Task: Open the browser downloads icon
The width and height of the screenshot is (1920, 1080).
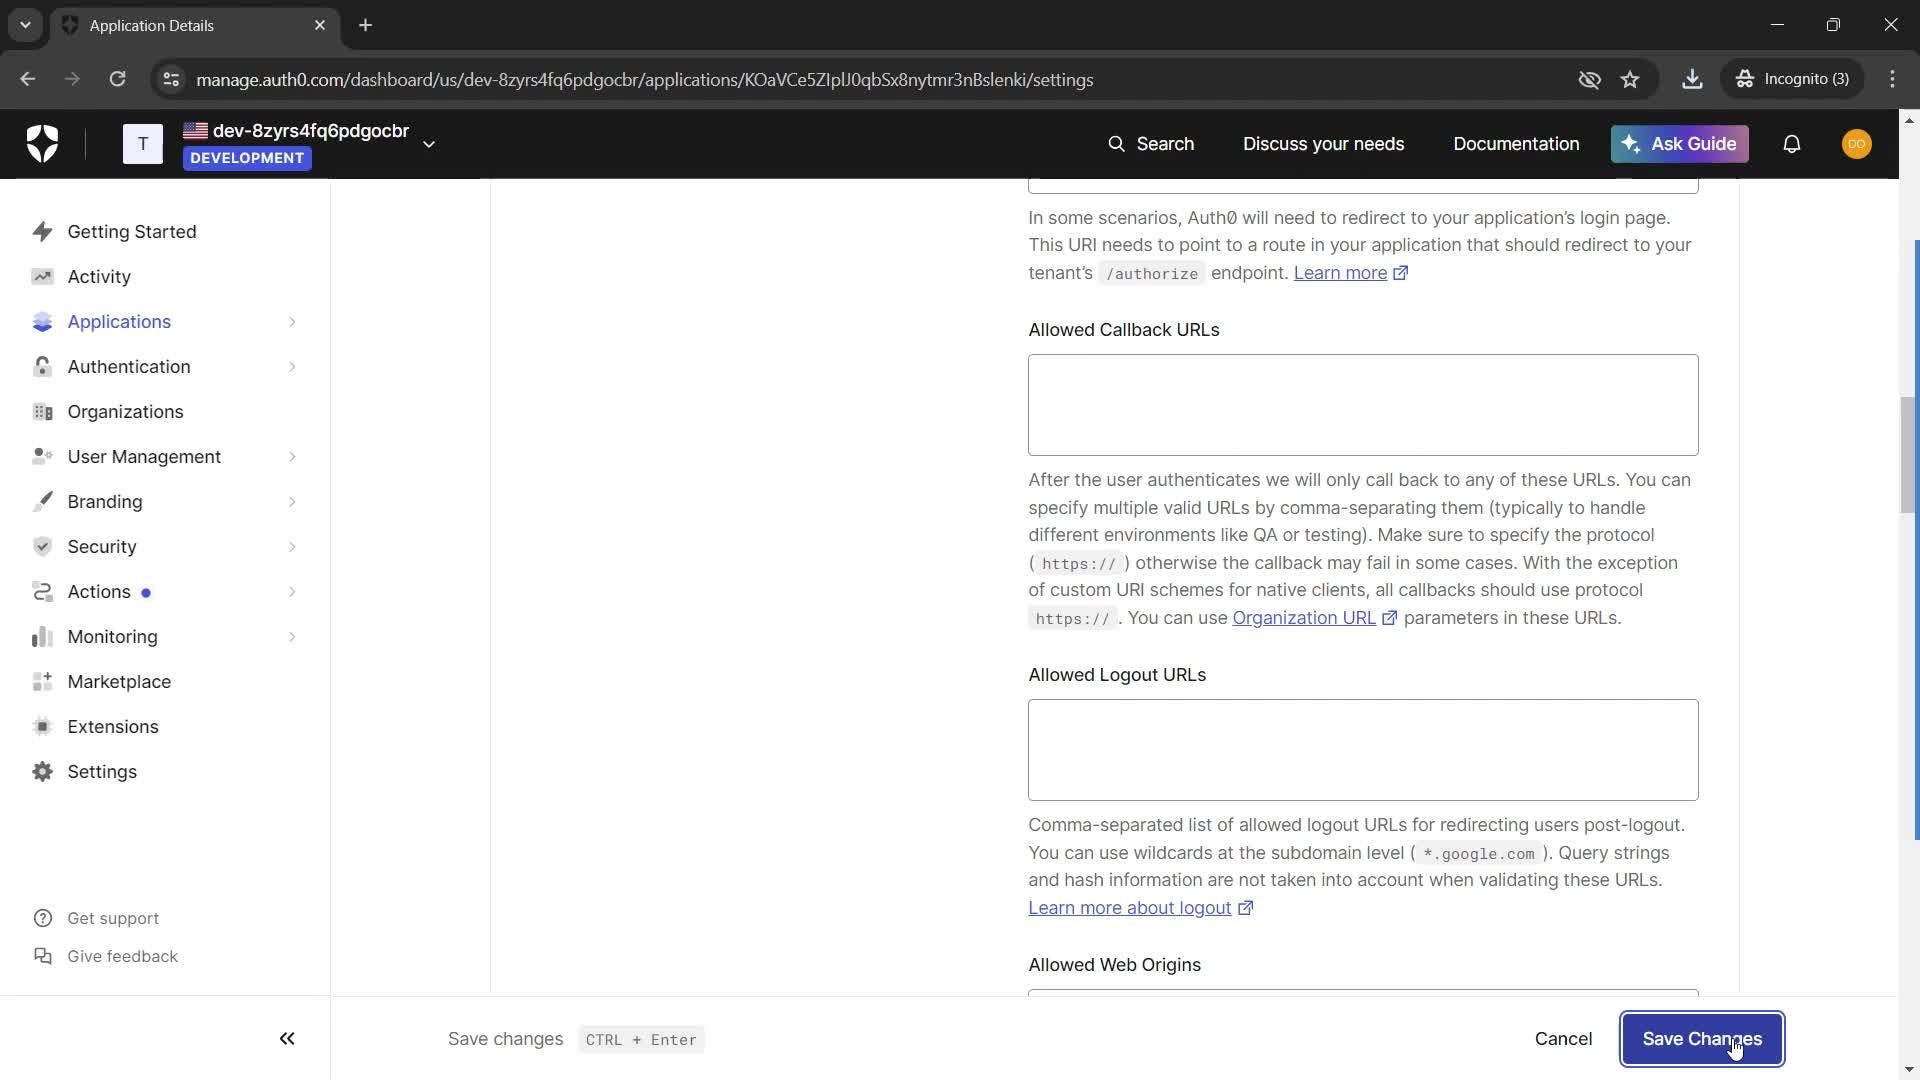Action: click(1692, 79)
